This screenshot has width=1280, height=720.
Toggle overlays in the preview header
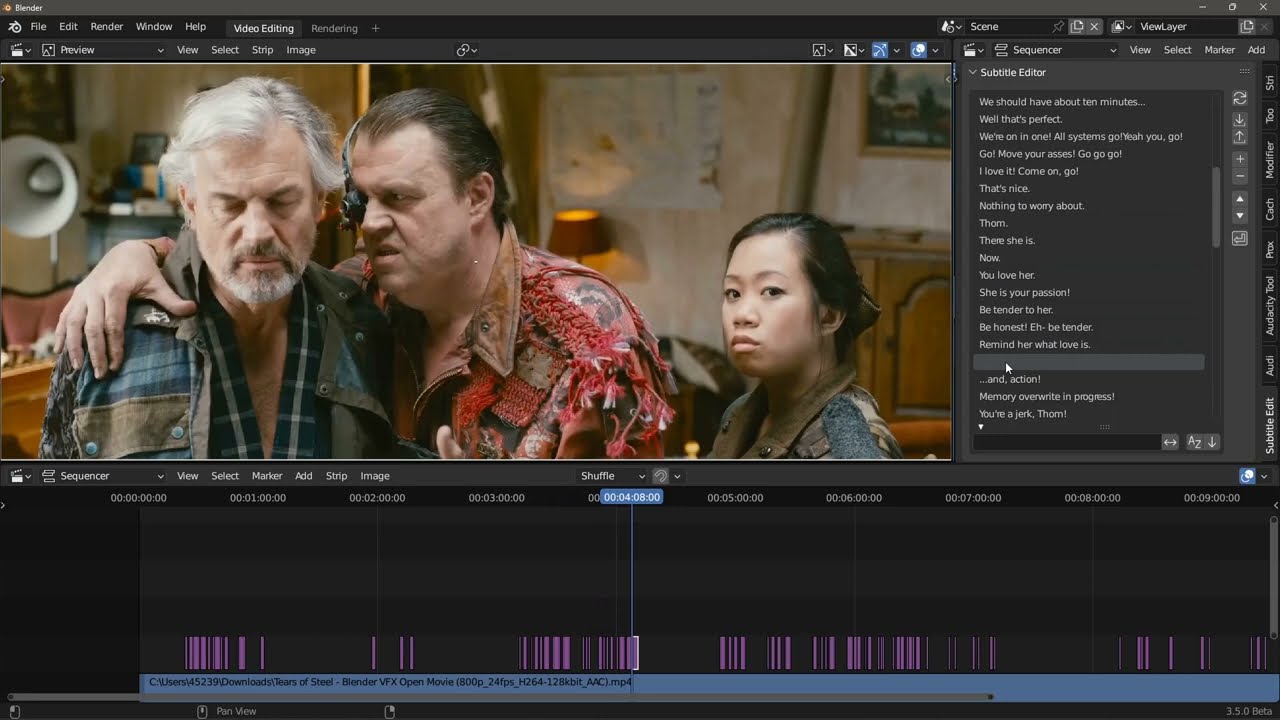(x=918, y=50)
